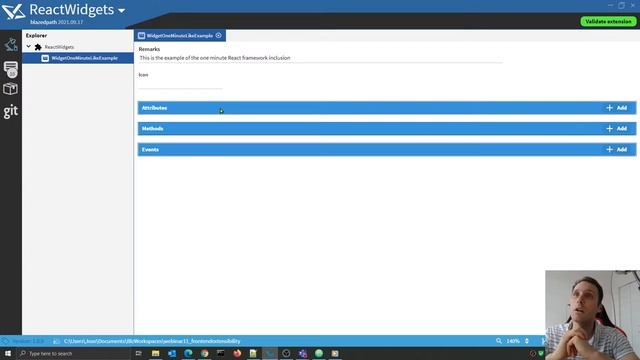Click the puzzle extension icon in Explorer
Viewport: 640px width, 360px height.
point(38,47)
